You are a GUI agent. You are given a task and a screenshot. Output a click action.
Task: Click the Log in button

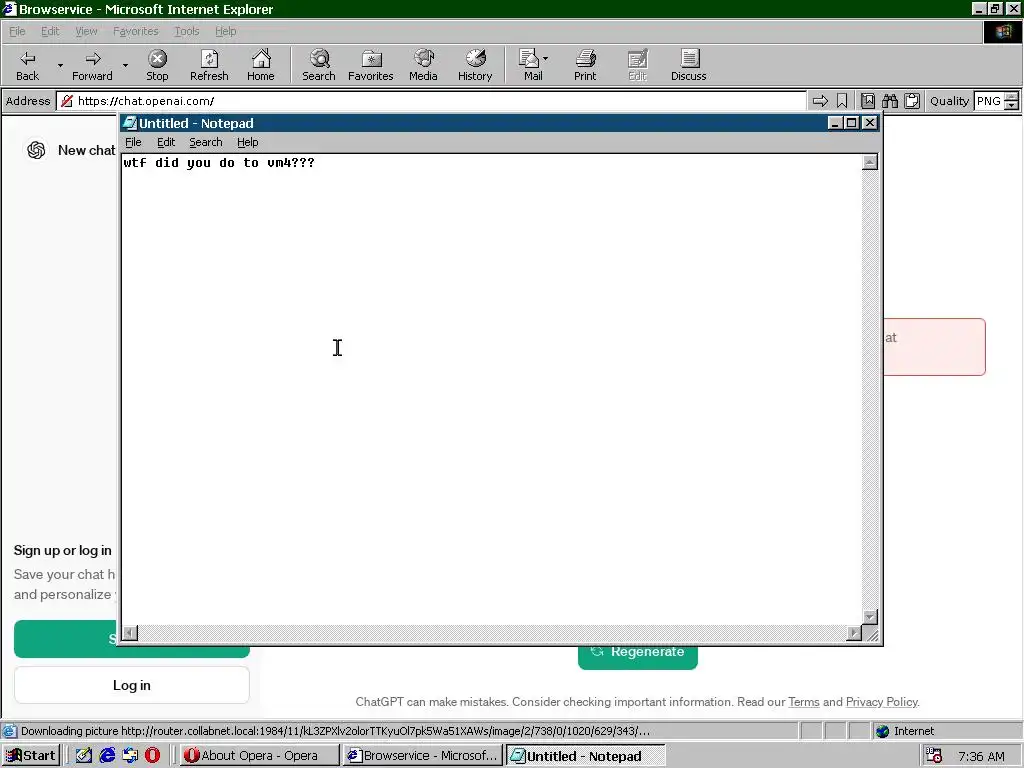point(131,685)
